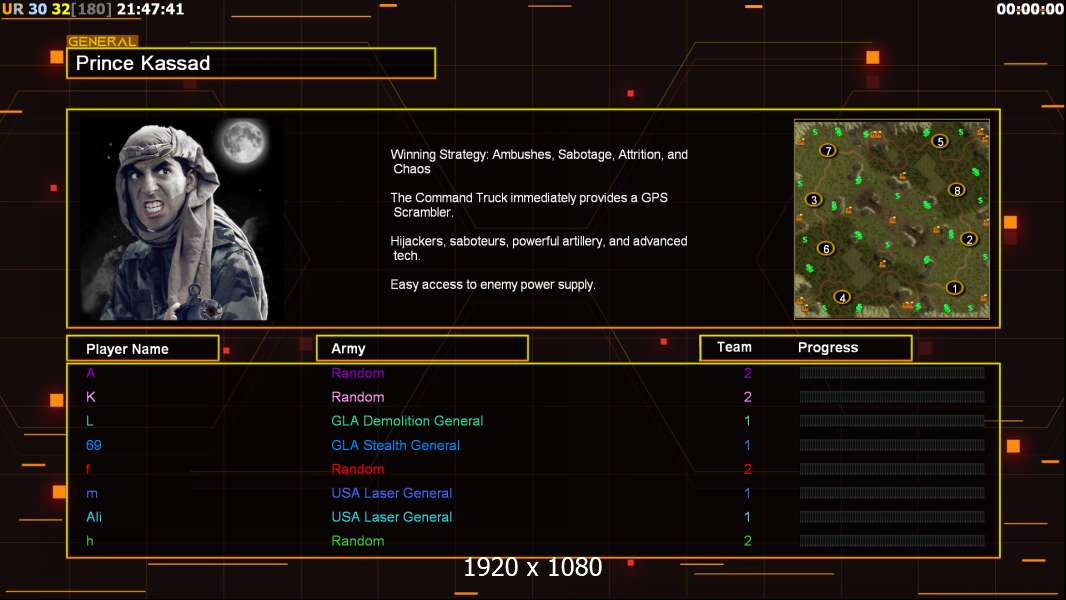
Task: Select player name m
Action: click(92, 493)
